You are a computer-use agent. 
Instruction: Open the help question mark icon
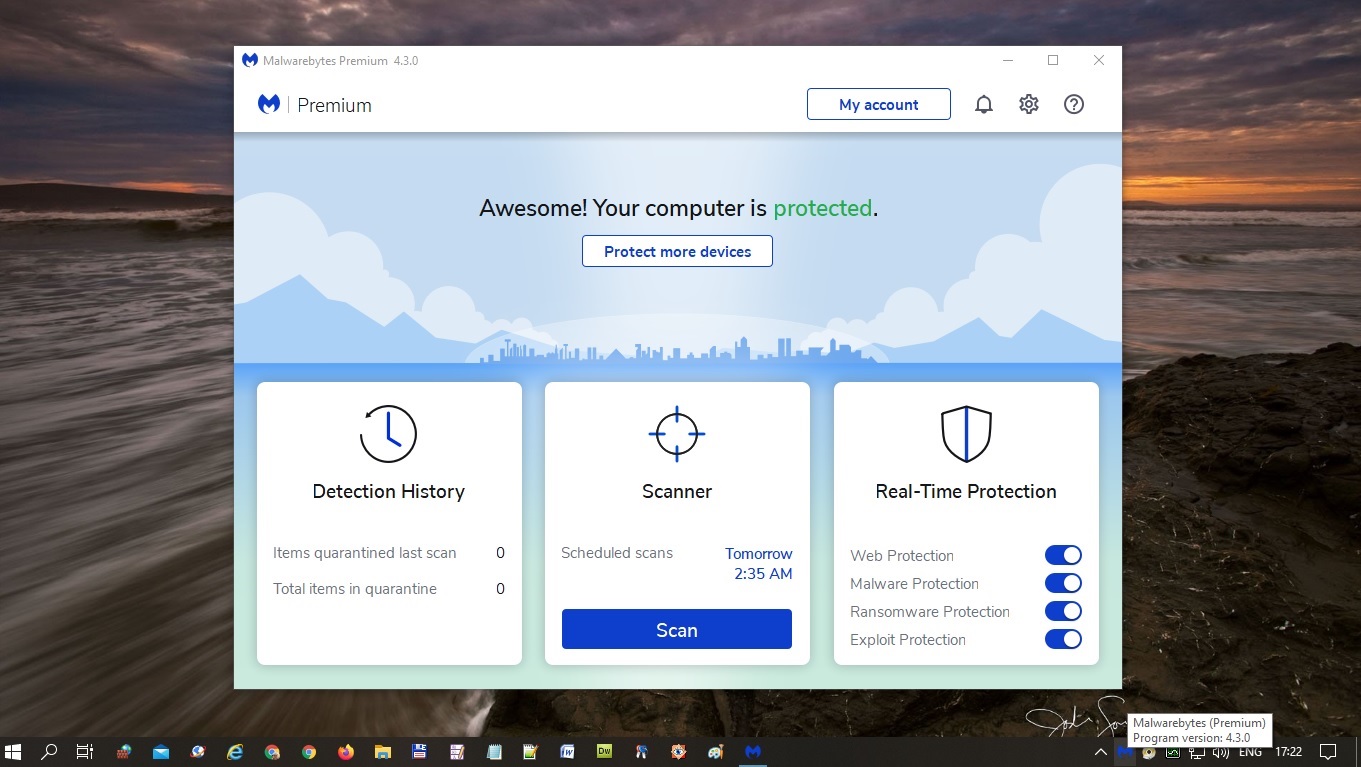1074,104
